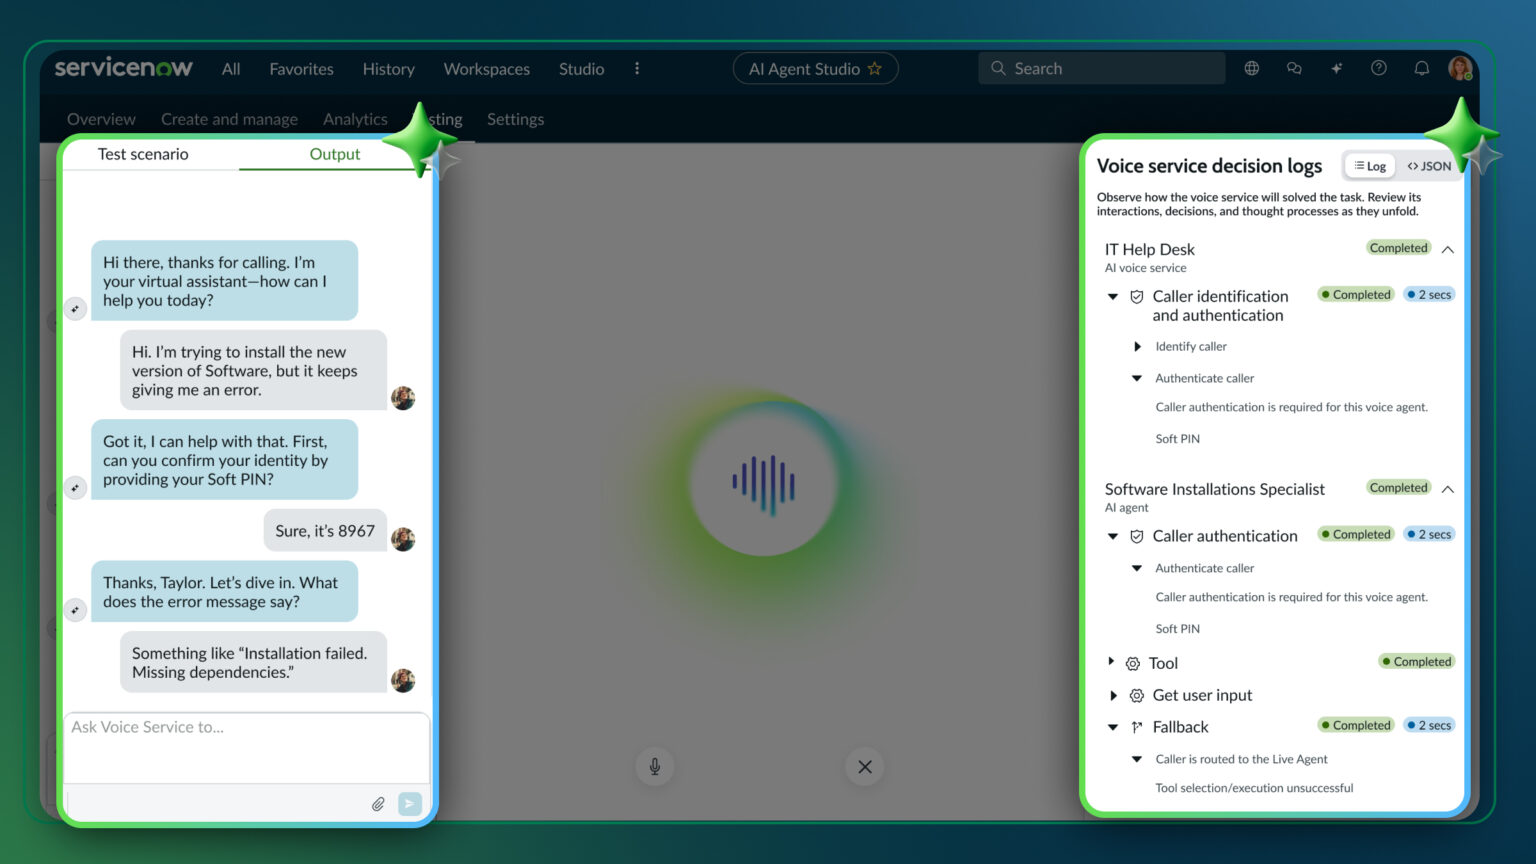Viewport: 1536px width, 864px height.
Task: Open the Analytics menu item
Action: 355,119
